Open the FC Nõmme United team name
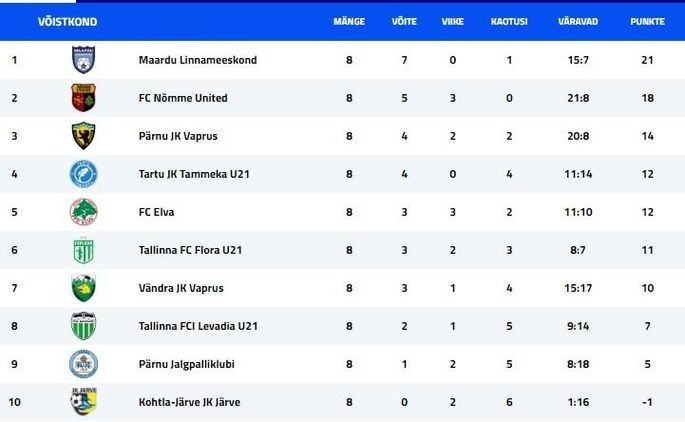The width and height of the screenshot is (685, 422). pos(183,98)
